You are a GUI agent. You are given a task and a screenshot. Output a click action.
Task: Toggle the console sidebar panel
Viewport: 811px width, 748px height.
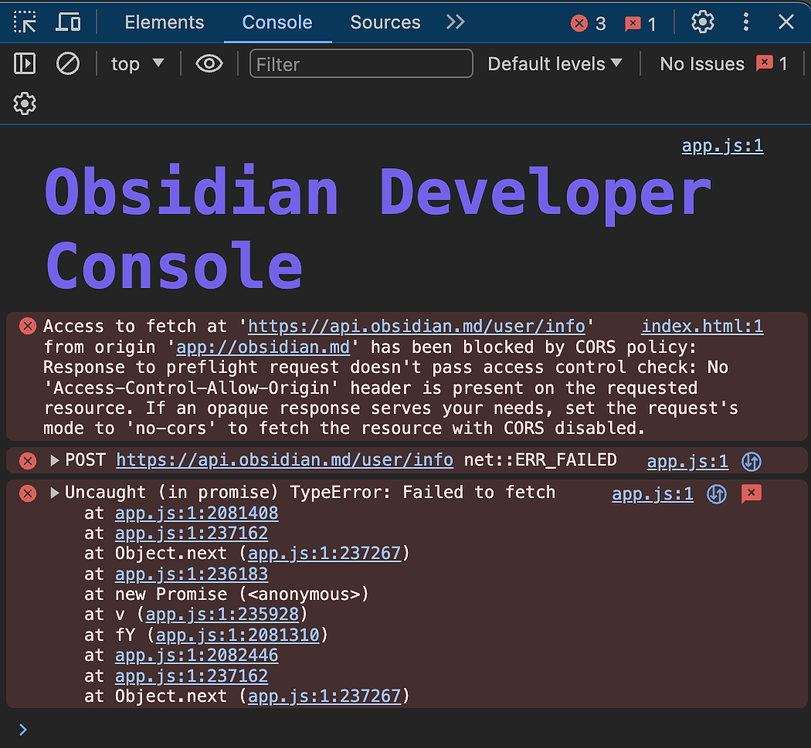pyautogui.click(x=24, y=63)
